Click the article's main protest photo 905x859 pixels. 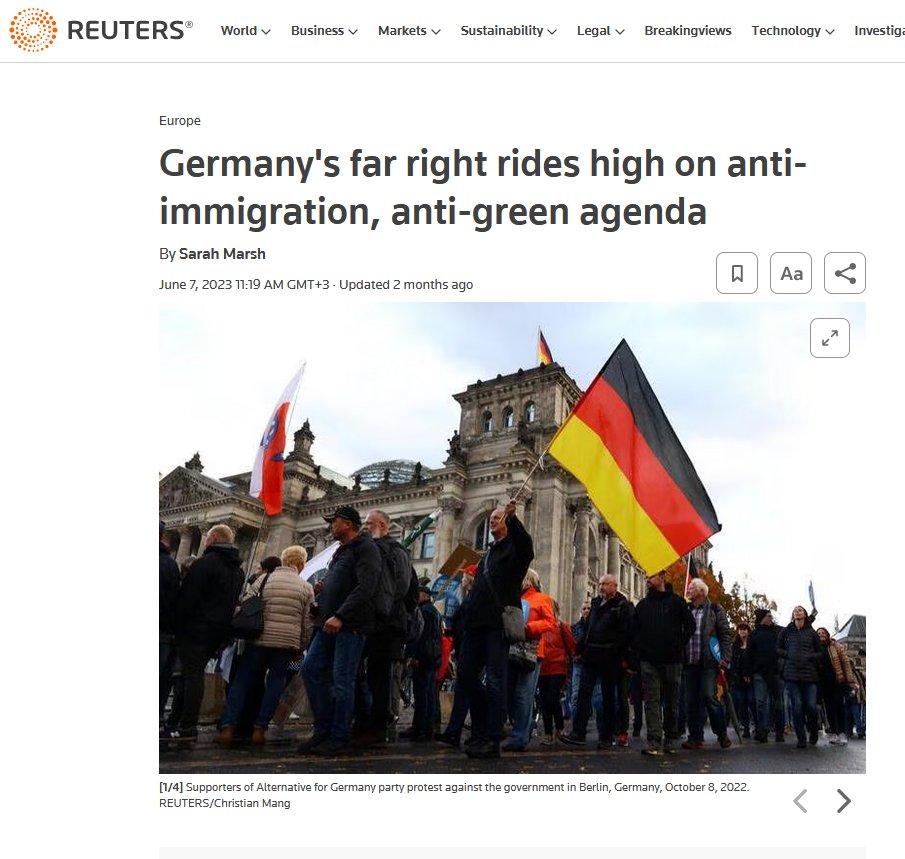click(x=512, y=537)
